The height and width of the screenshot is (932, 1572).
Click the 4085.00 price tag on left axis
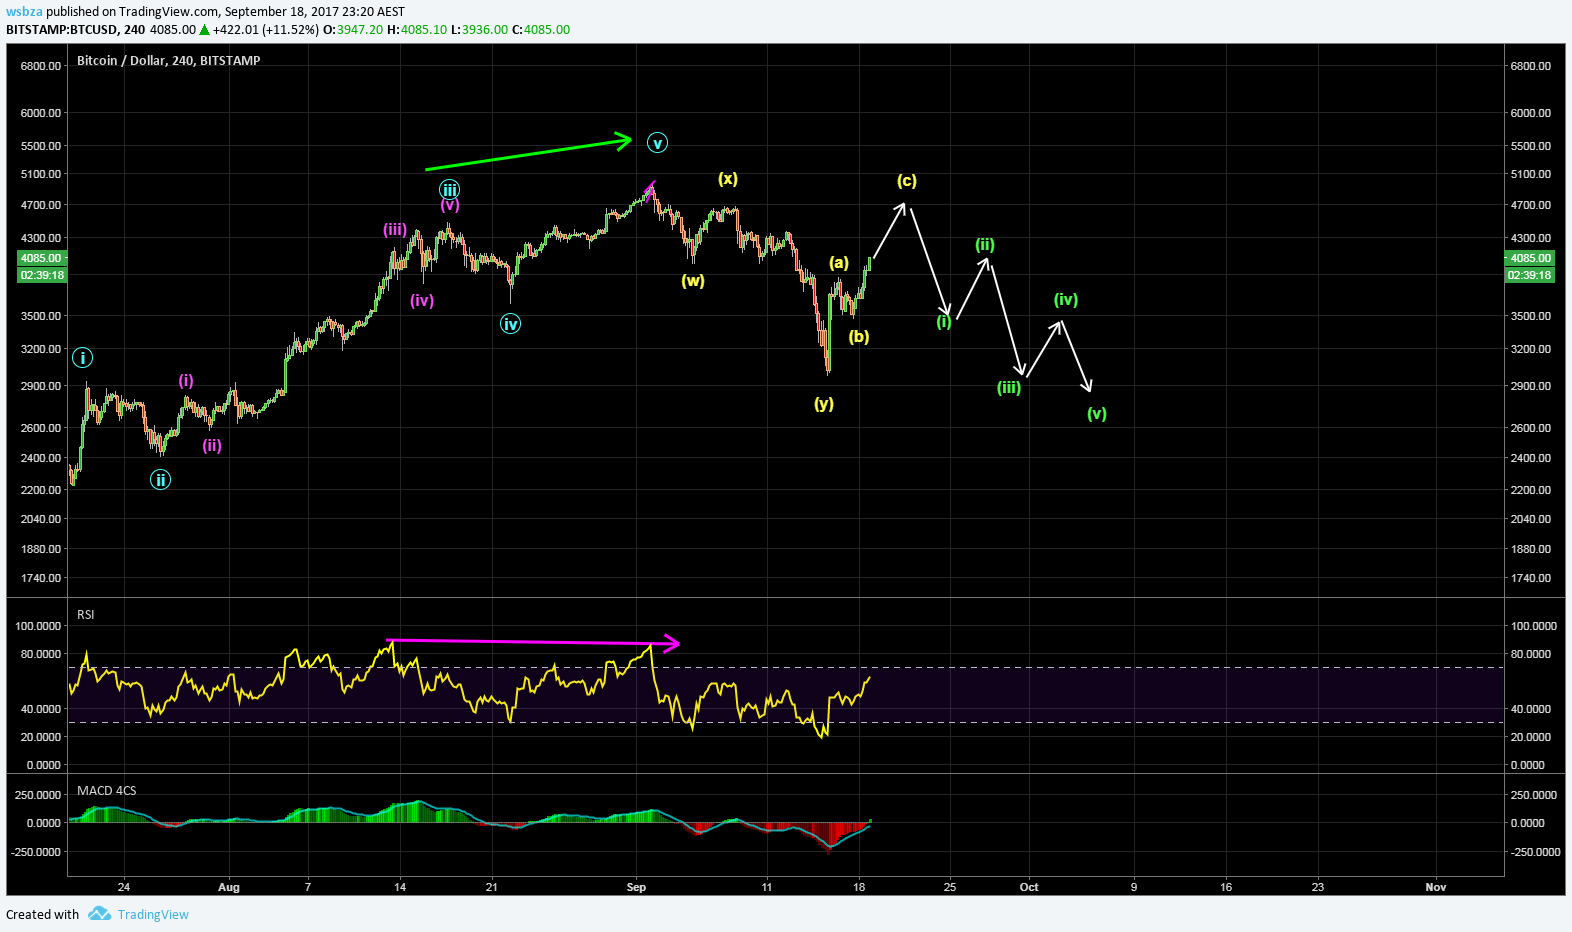pyautogui.click(x=42, y=258)
